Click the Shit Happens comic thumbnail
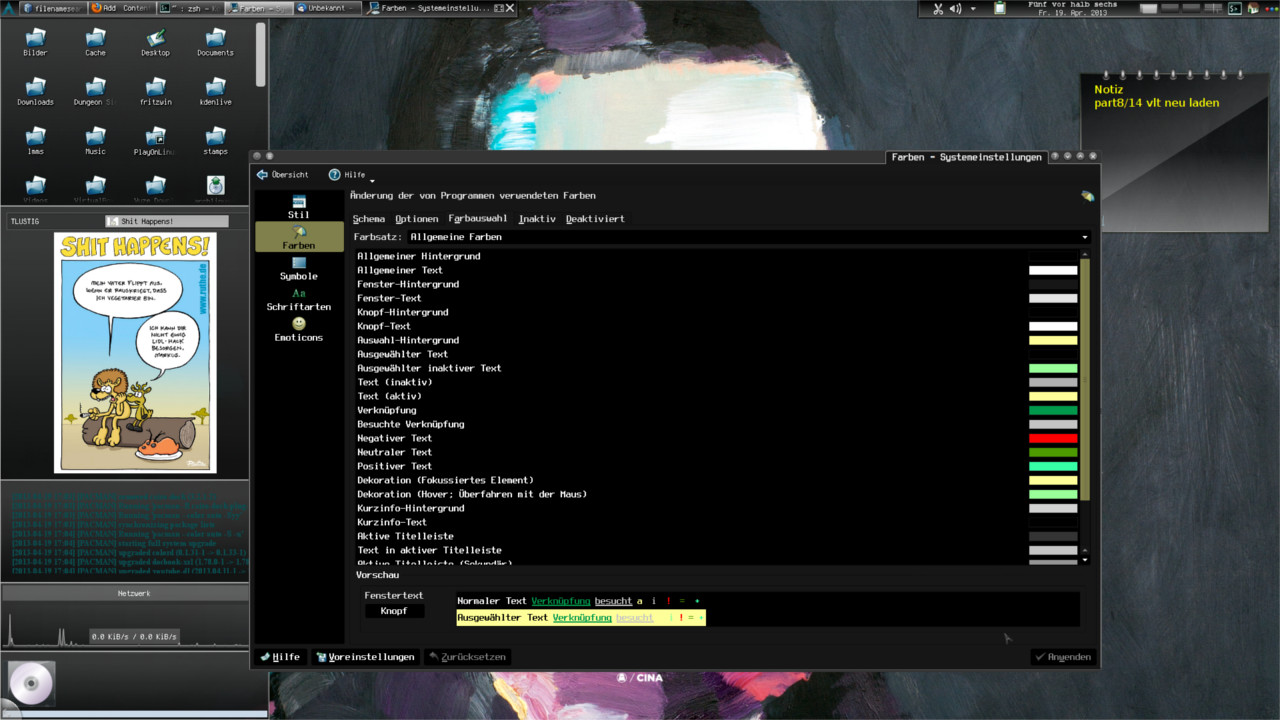Viewport: 1280px width, 720px height. tap(135, 353)
